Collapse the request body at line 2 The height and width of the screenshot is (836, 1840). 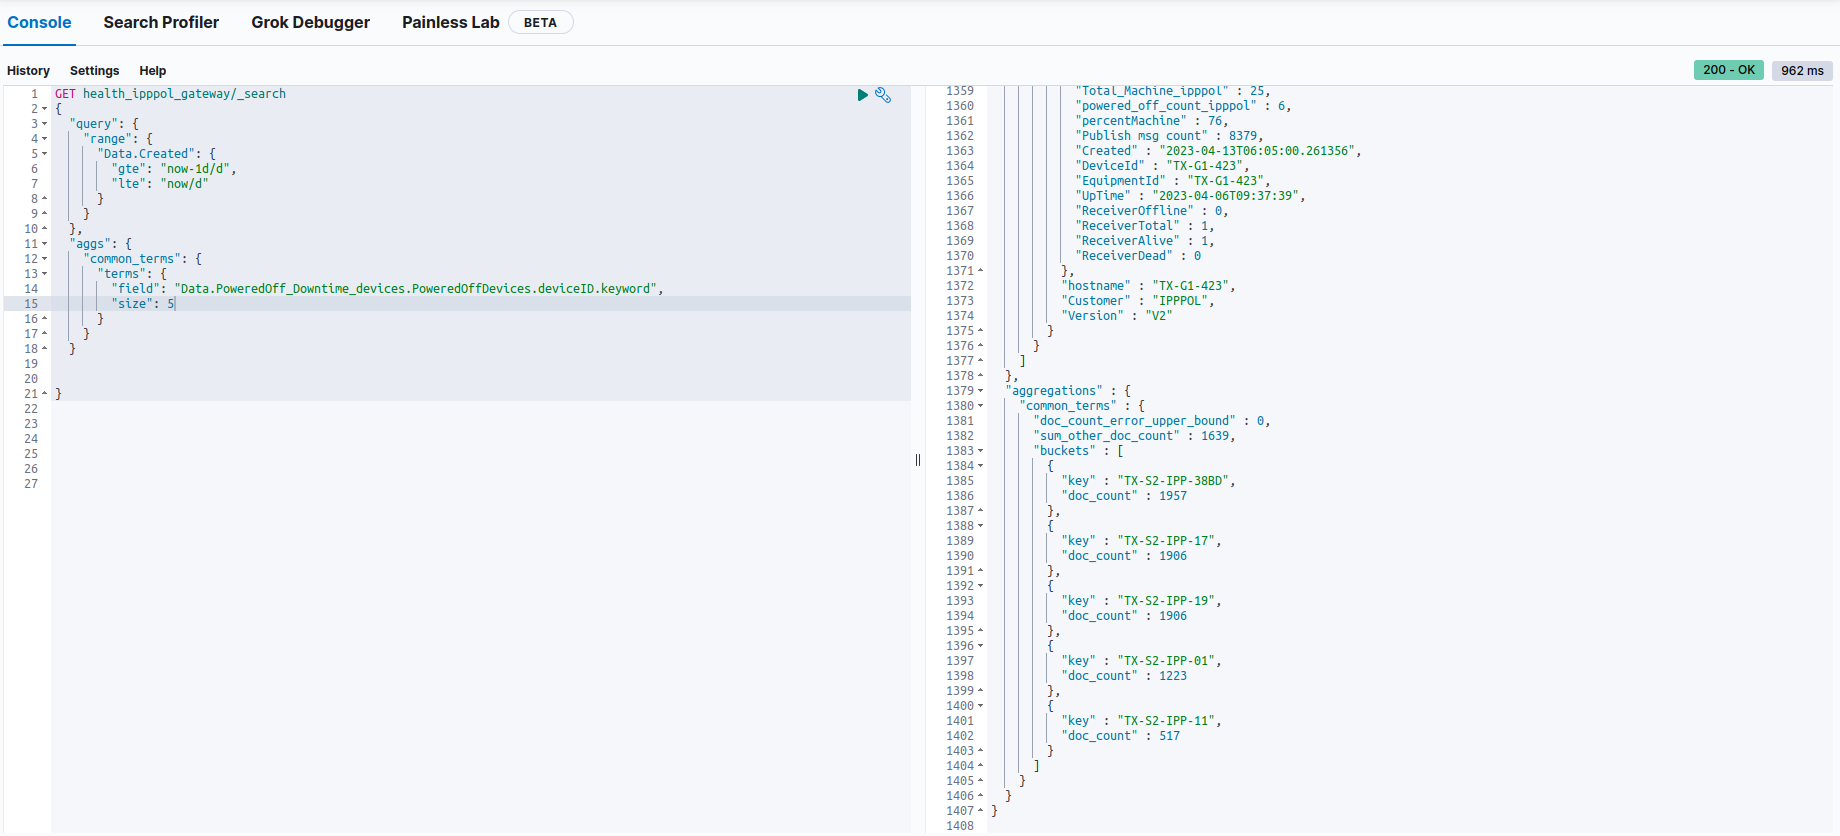coord(45,109)
